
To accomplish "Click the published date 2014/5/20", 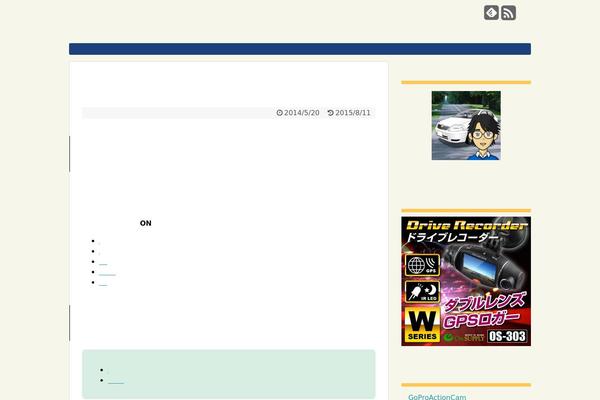I will click(298, 113).
